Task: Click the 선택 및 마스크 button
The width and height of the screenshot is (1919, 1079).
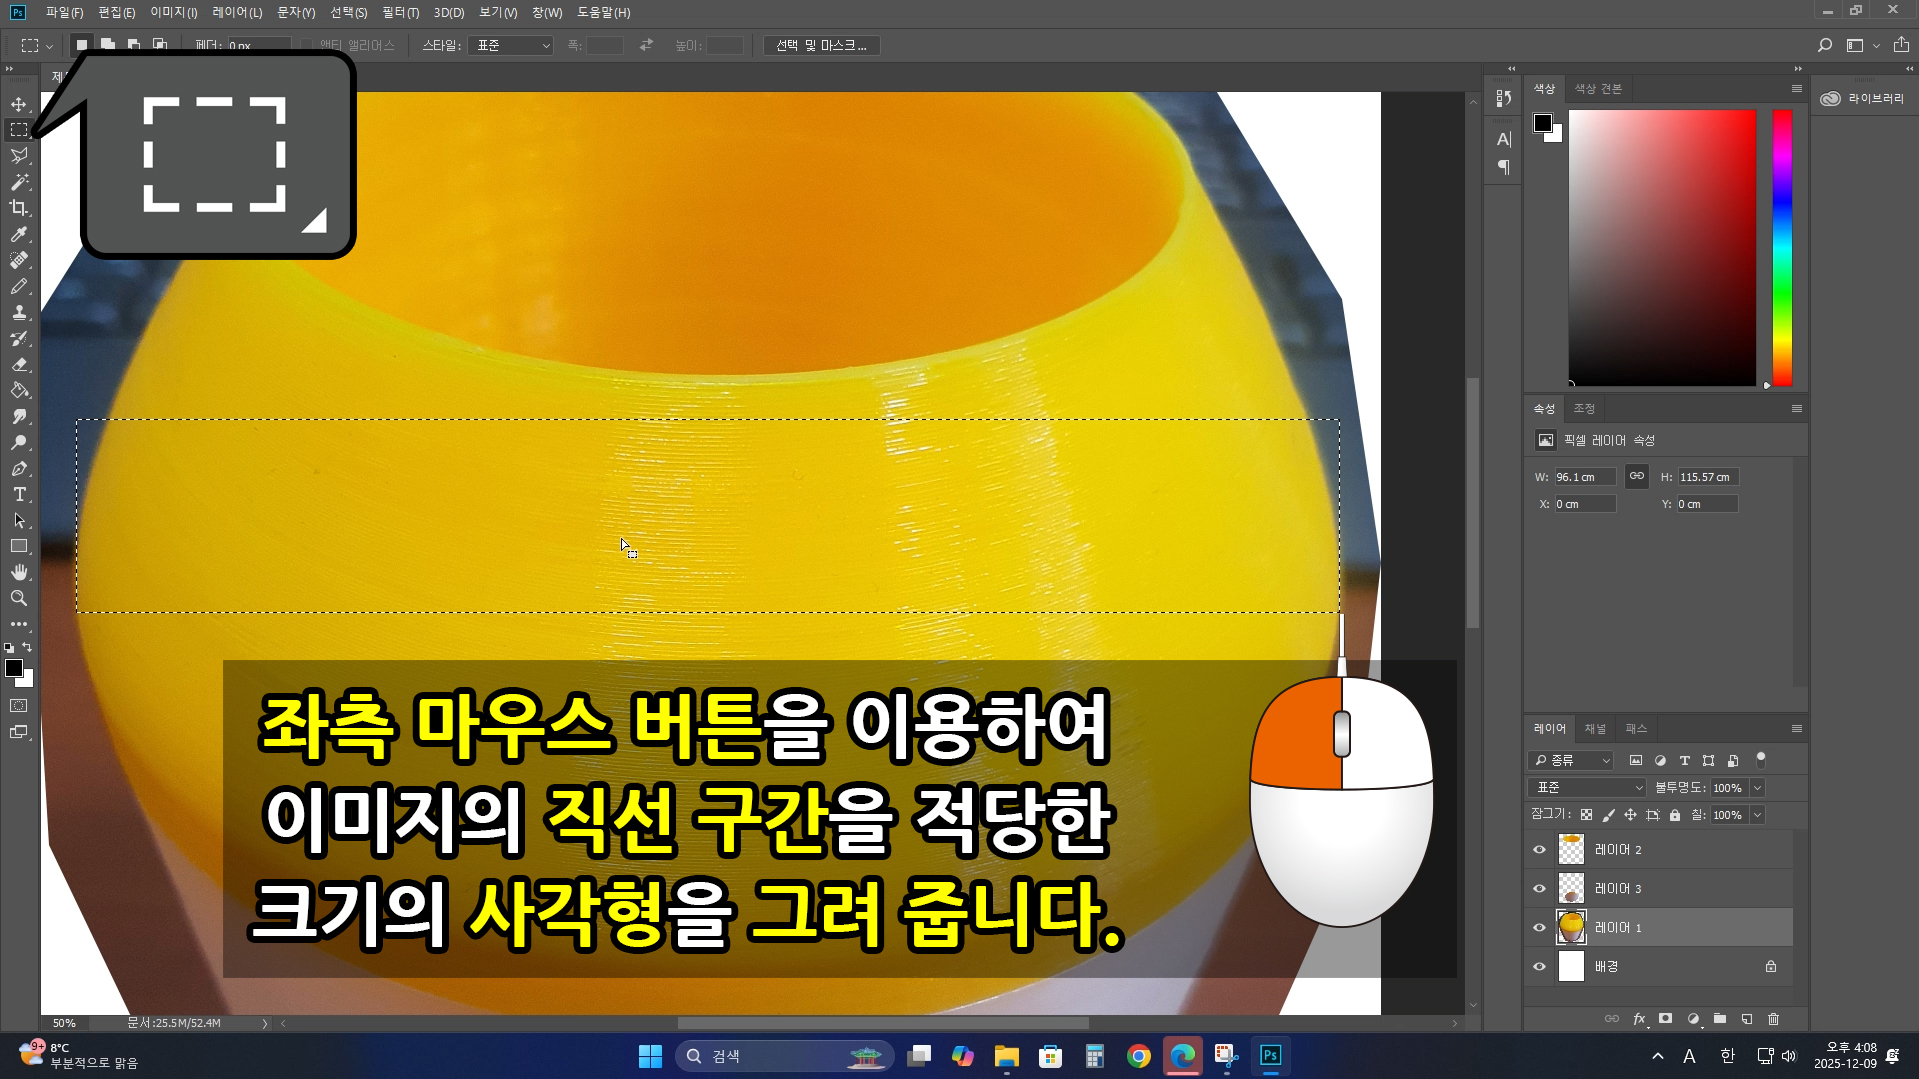Action: click(x=821, y=45)
